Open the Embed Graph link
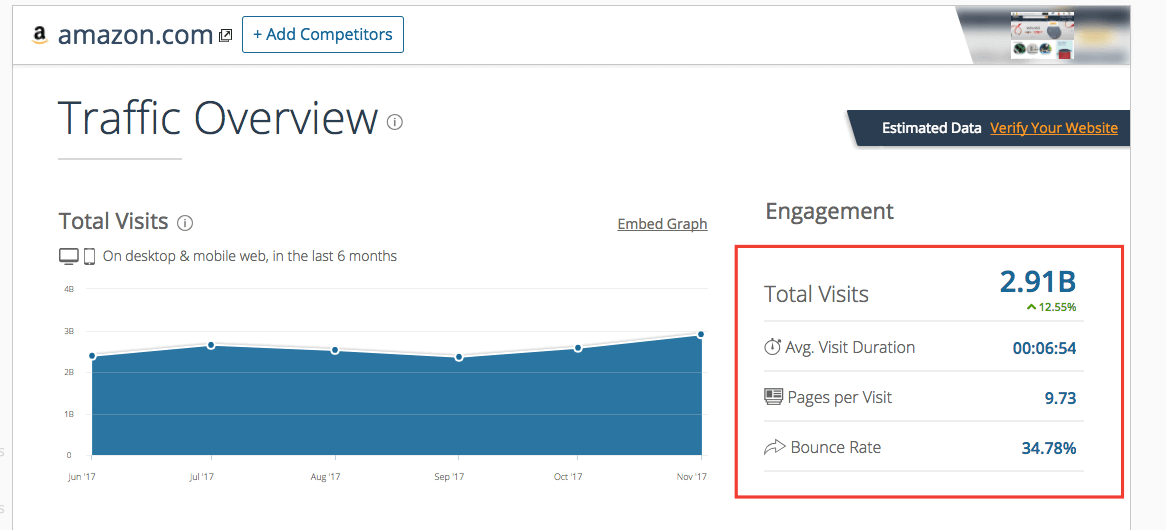1166x530 pixels. click(x=662, y=224)
